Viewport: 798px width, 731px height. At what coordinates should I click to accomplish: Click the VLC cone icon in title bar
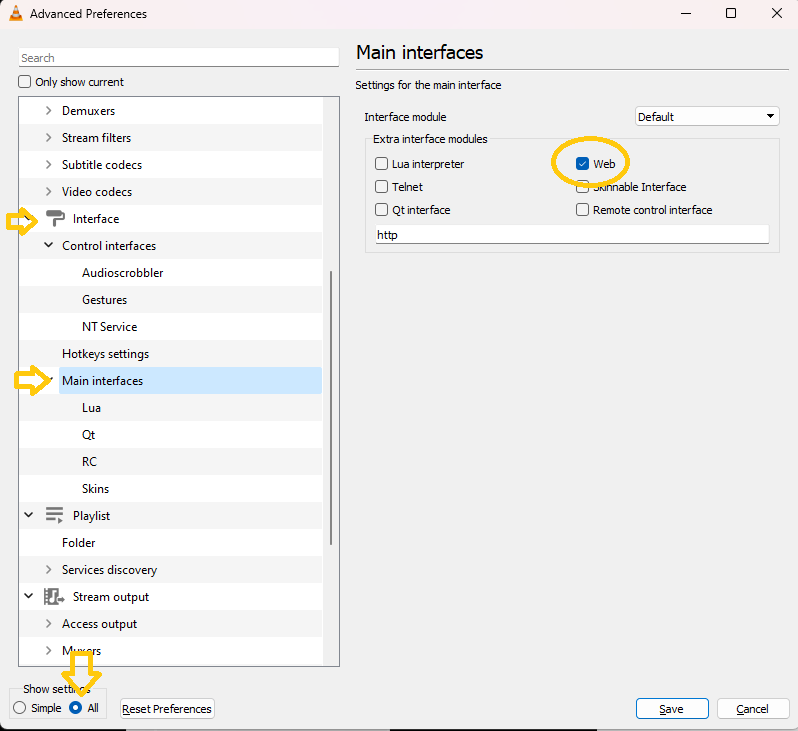(16, 14)
